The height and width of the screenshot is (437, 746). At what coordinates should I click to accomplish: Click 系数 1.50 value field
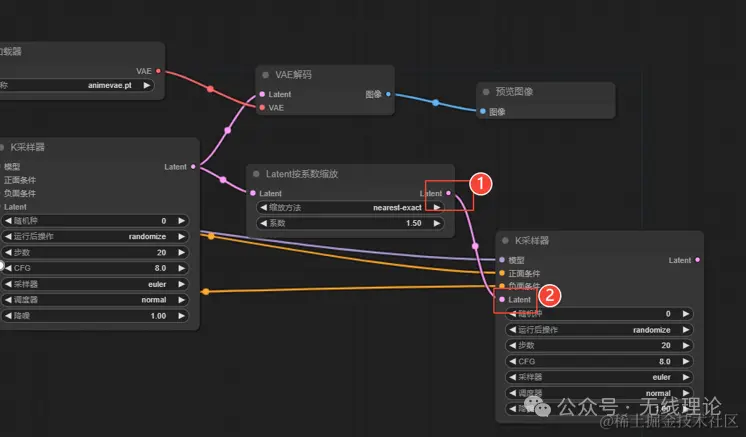click(x=350, y=223)
